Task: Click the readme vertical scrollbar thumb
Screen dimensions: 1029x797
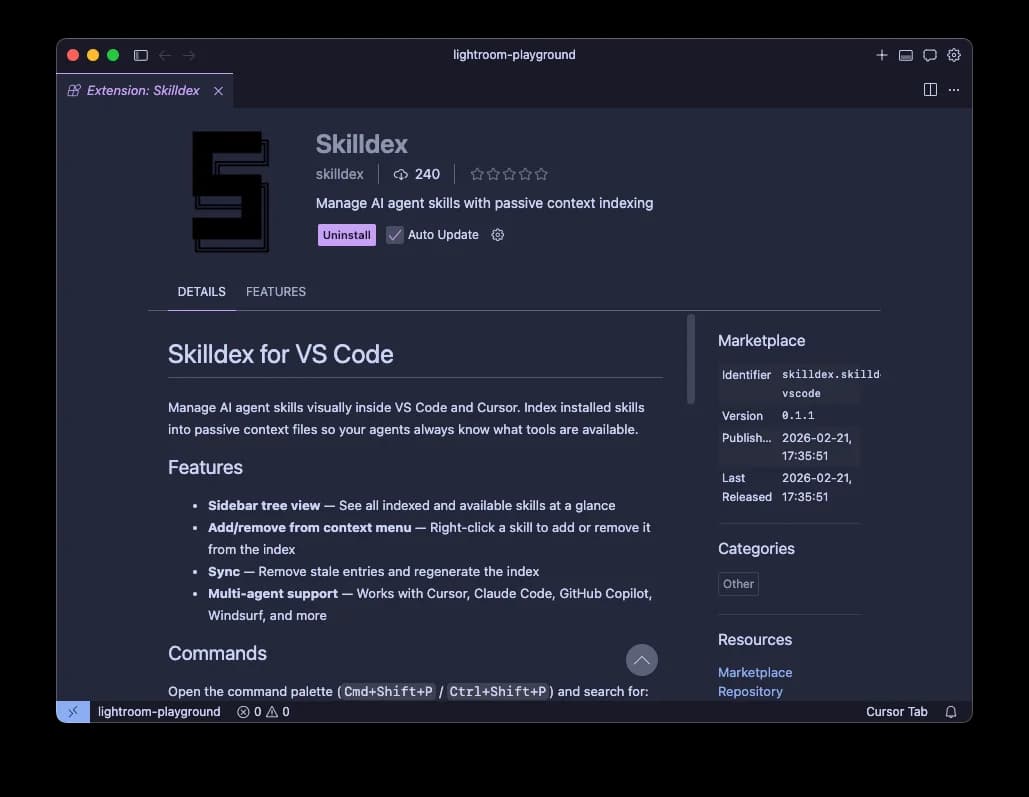Action: pyautogui.click(x=690, y=359)
